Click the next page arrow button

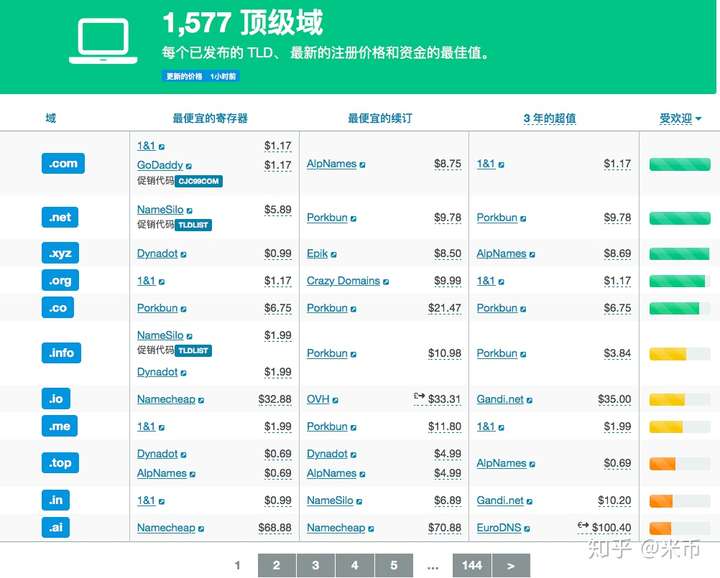[x=511, y=566]
